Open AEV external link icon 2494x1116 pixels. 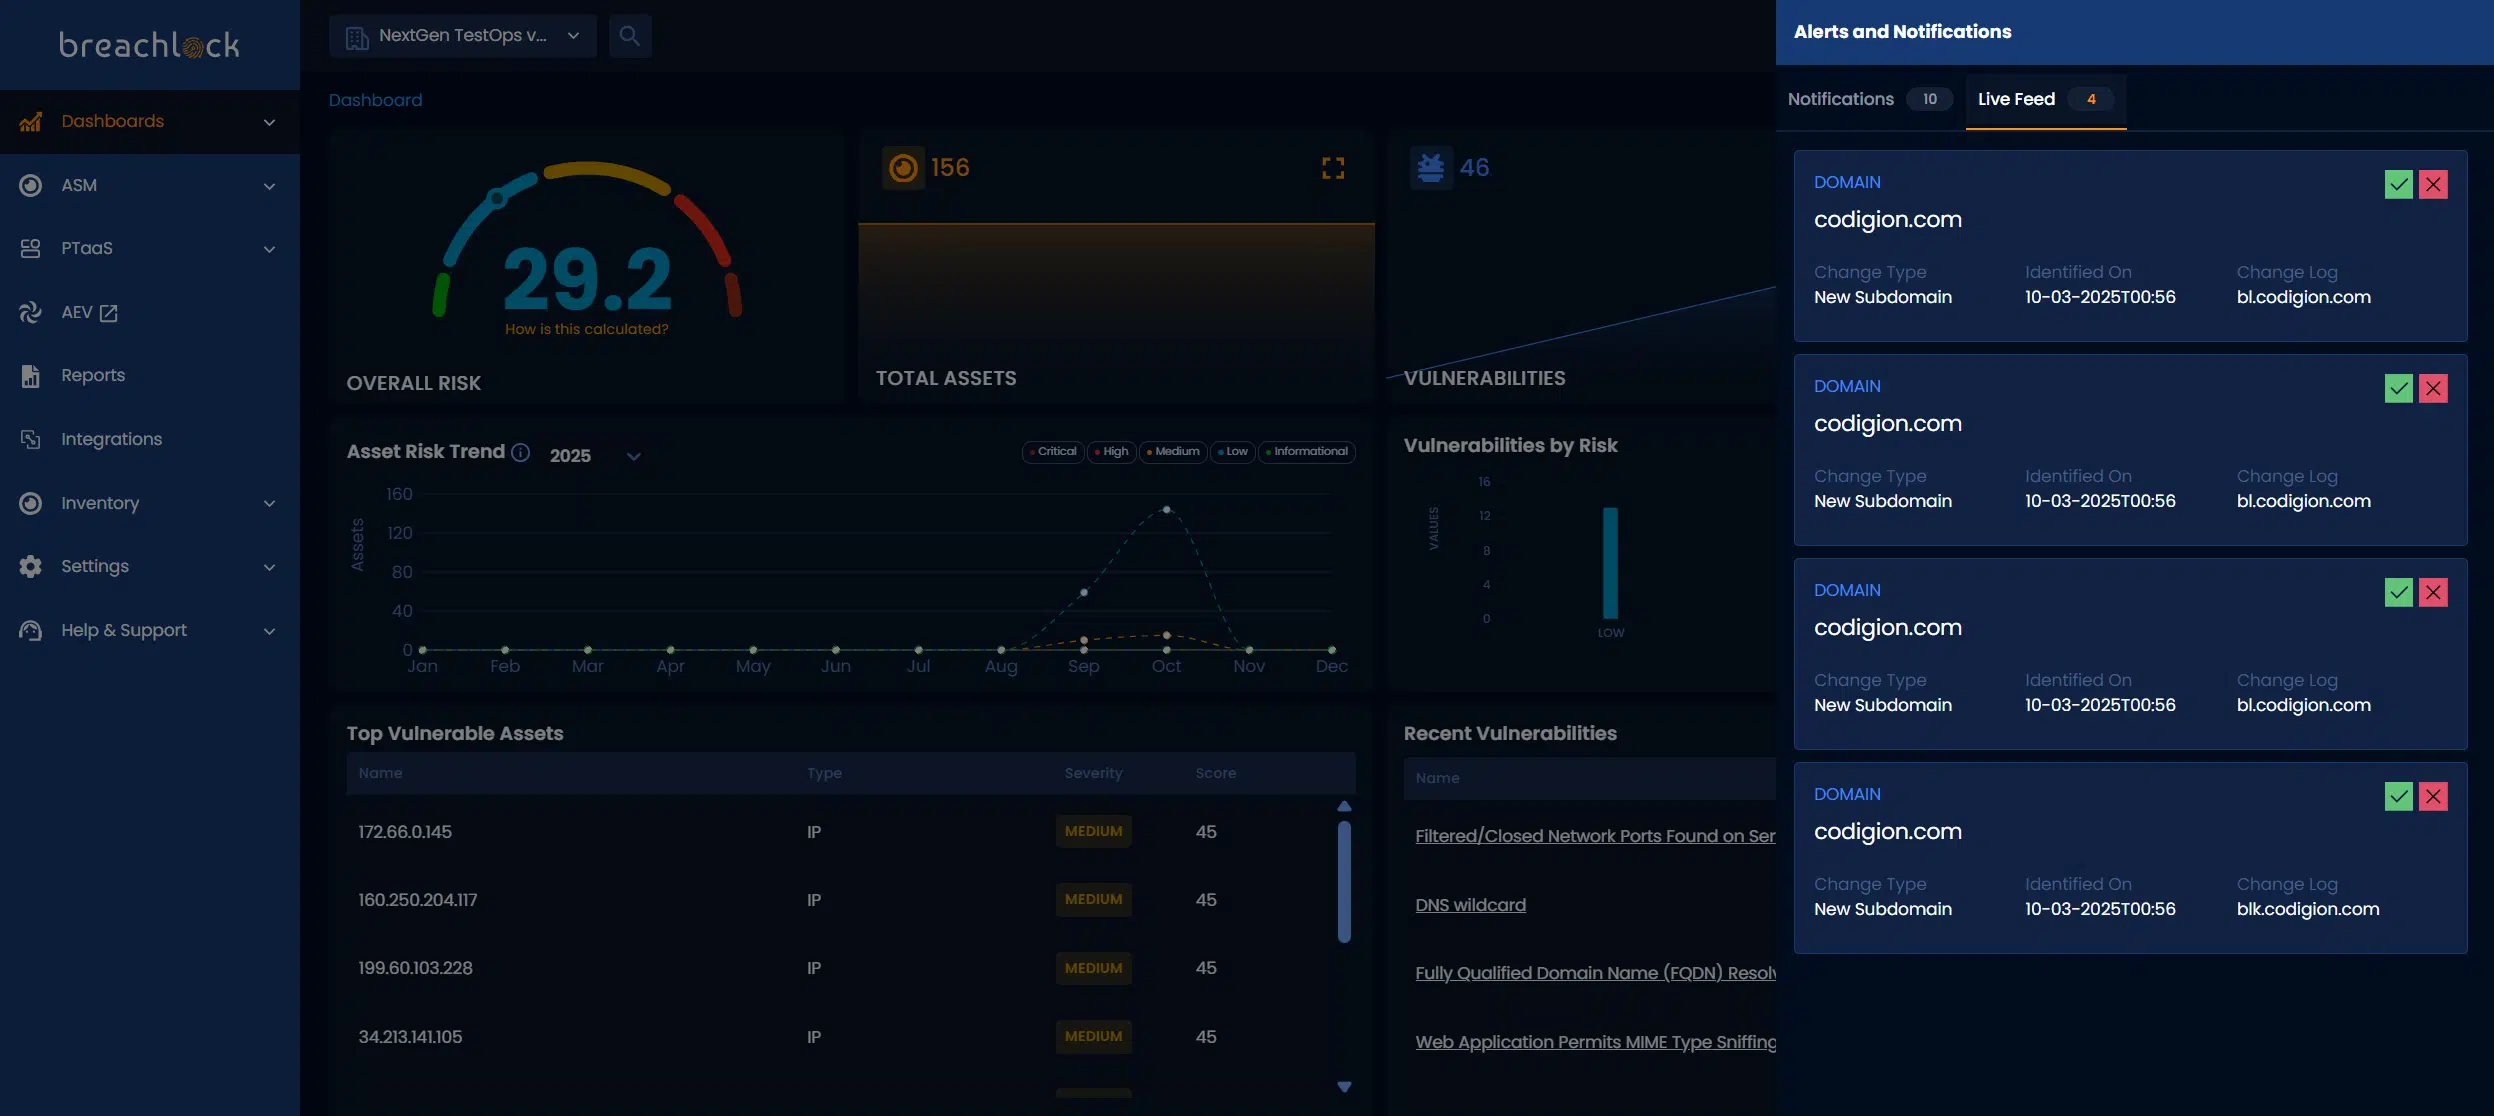pos(109,313)
